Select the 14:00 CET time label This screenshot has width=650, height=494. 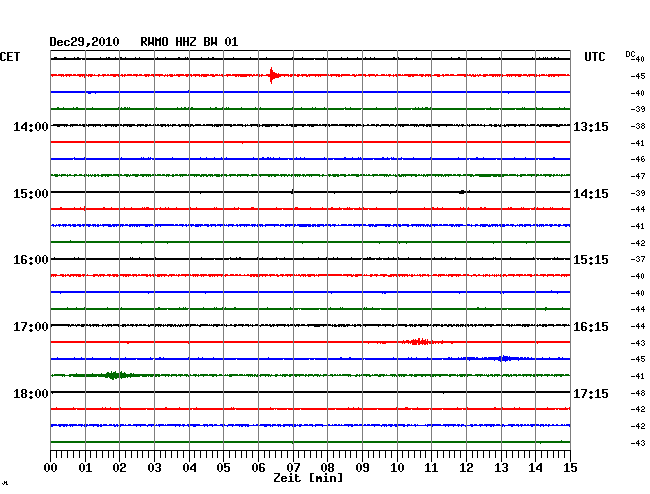tap(31, 126)
